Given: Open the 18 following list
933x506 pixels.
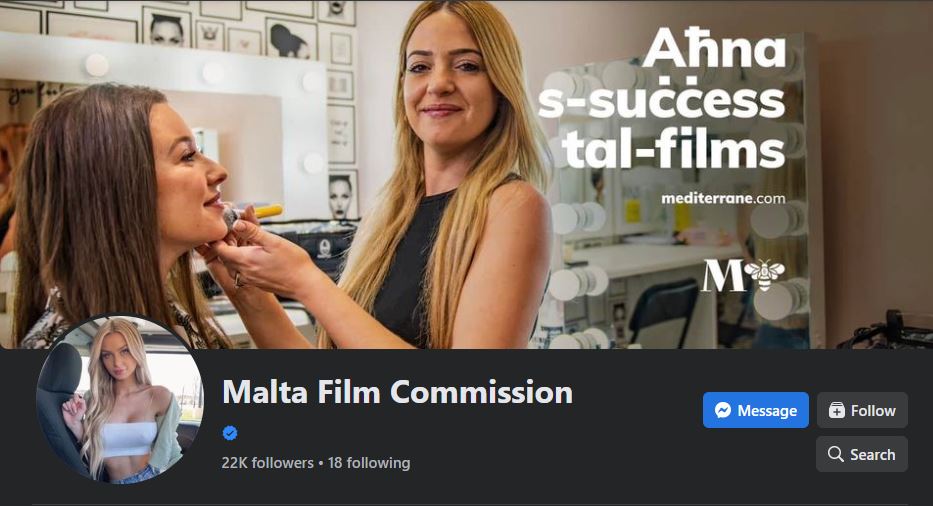Looking at the screenshot, I should pyautogui.click(x=369, y=463).
